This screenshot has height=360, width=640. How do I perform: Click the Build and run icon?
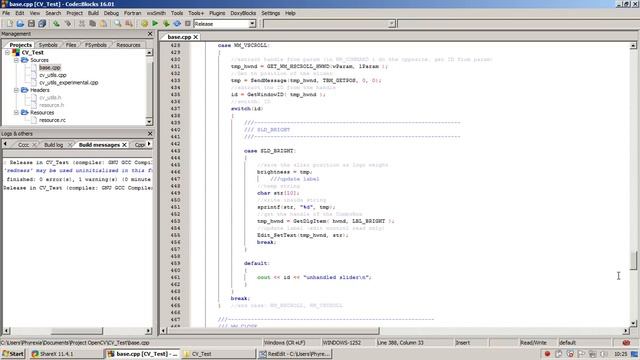point(166,24)
